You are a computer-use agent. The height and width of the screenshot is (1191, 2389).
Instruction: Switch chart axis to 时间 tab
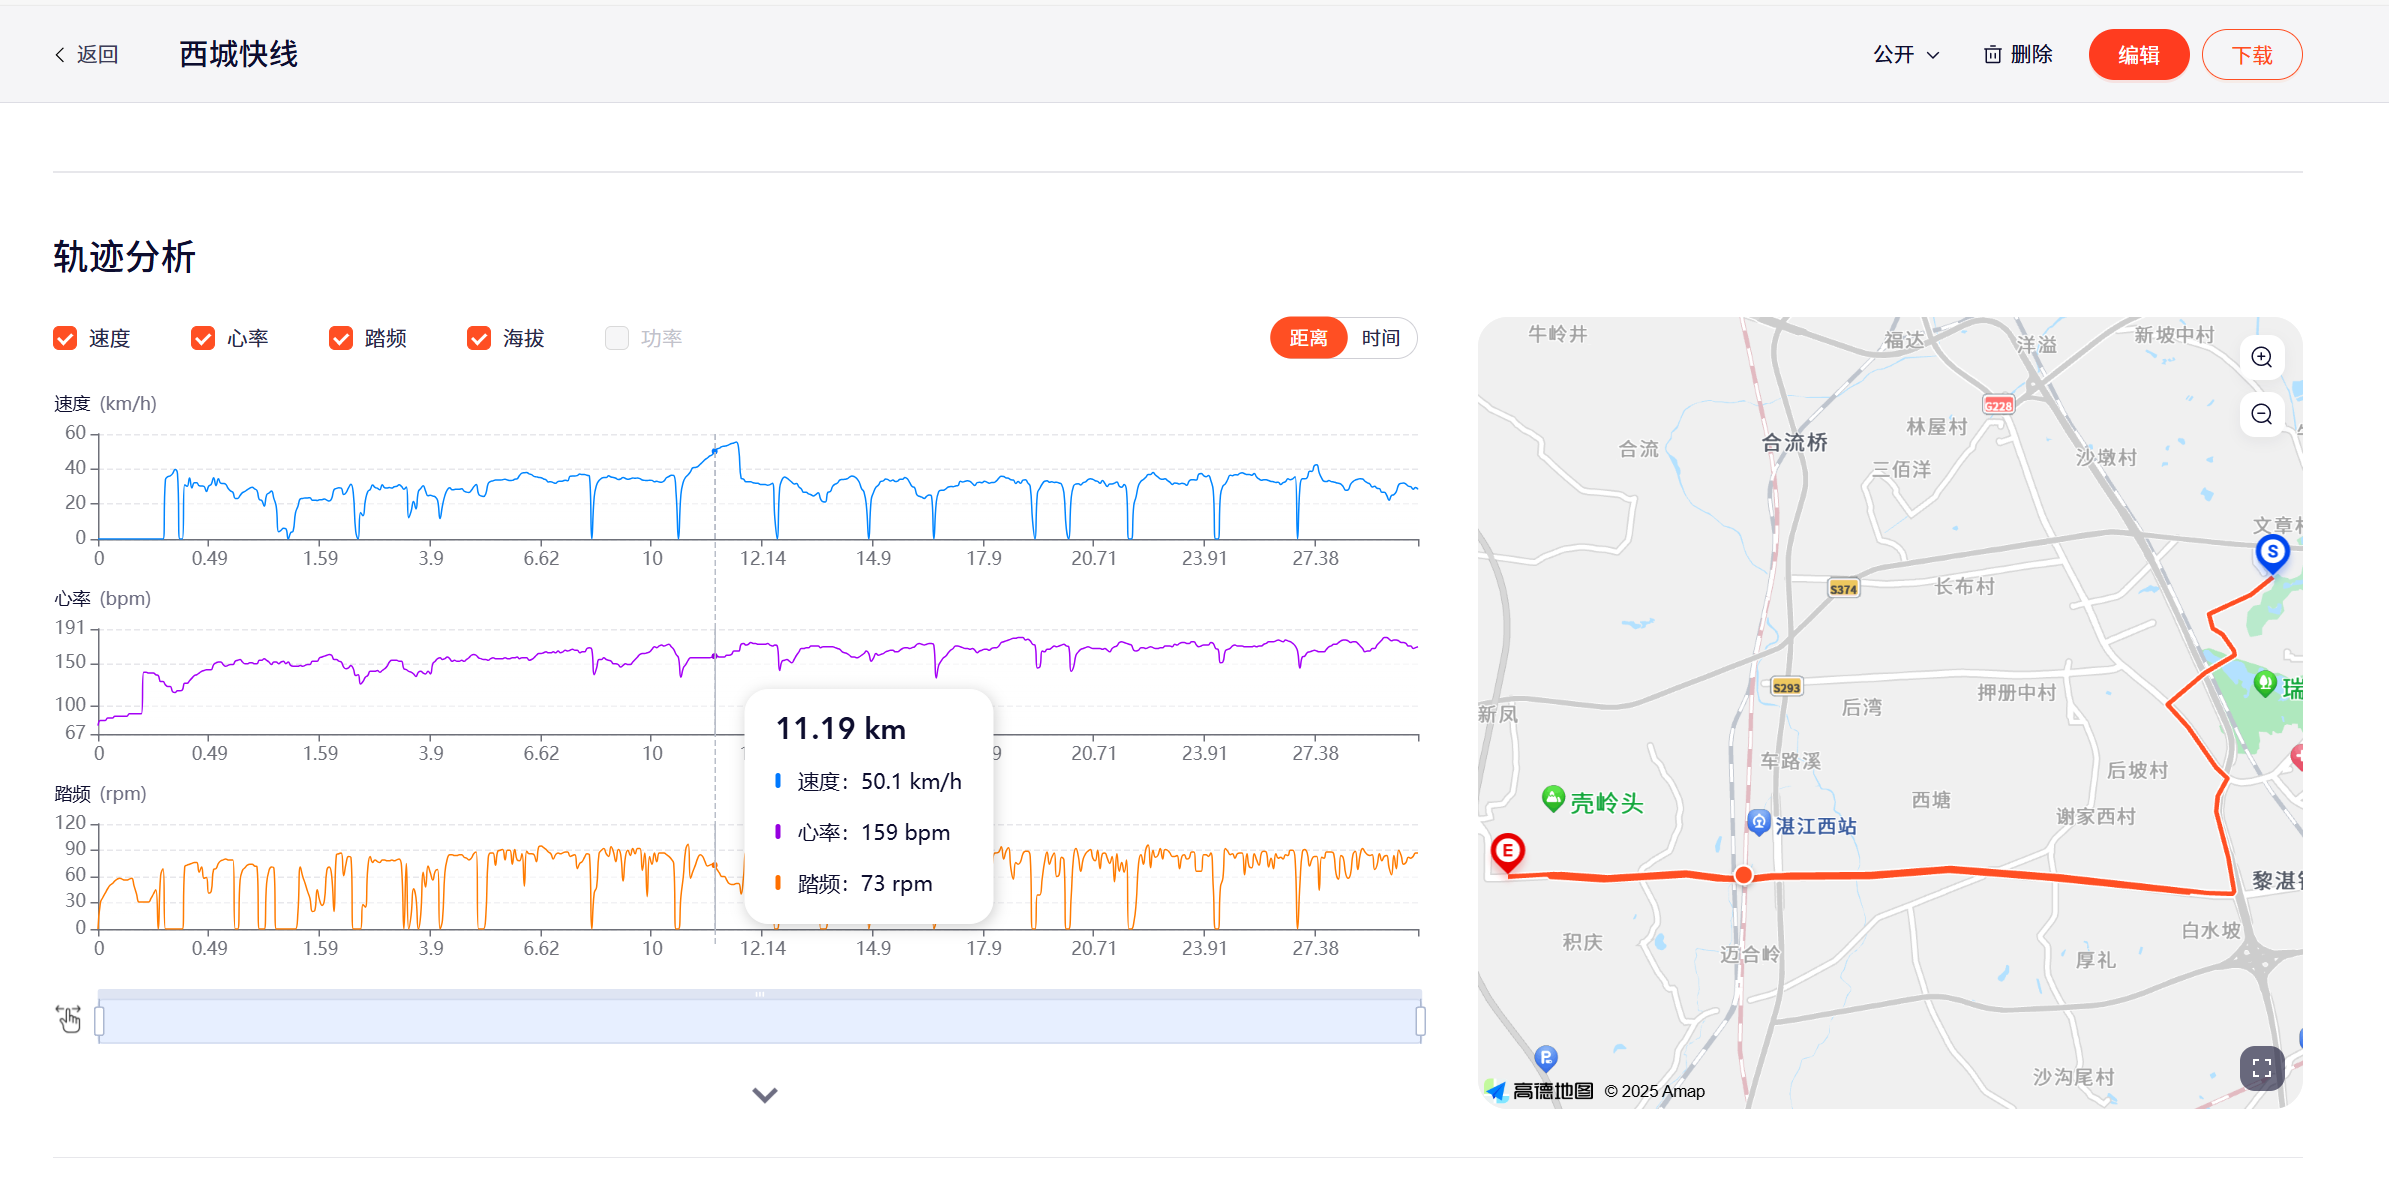1380,338
